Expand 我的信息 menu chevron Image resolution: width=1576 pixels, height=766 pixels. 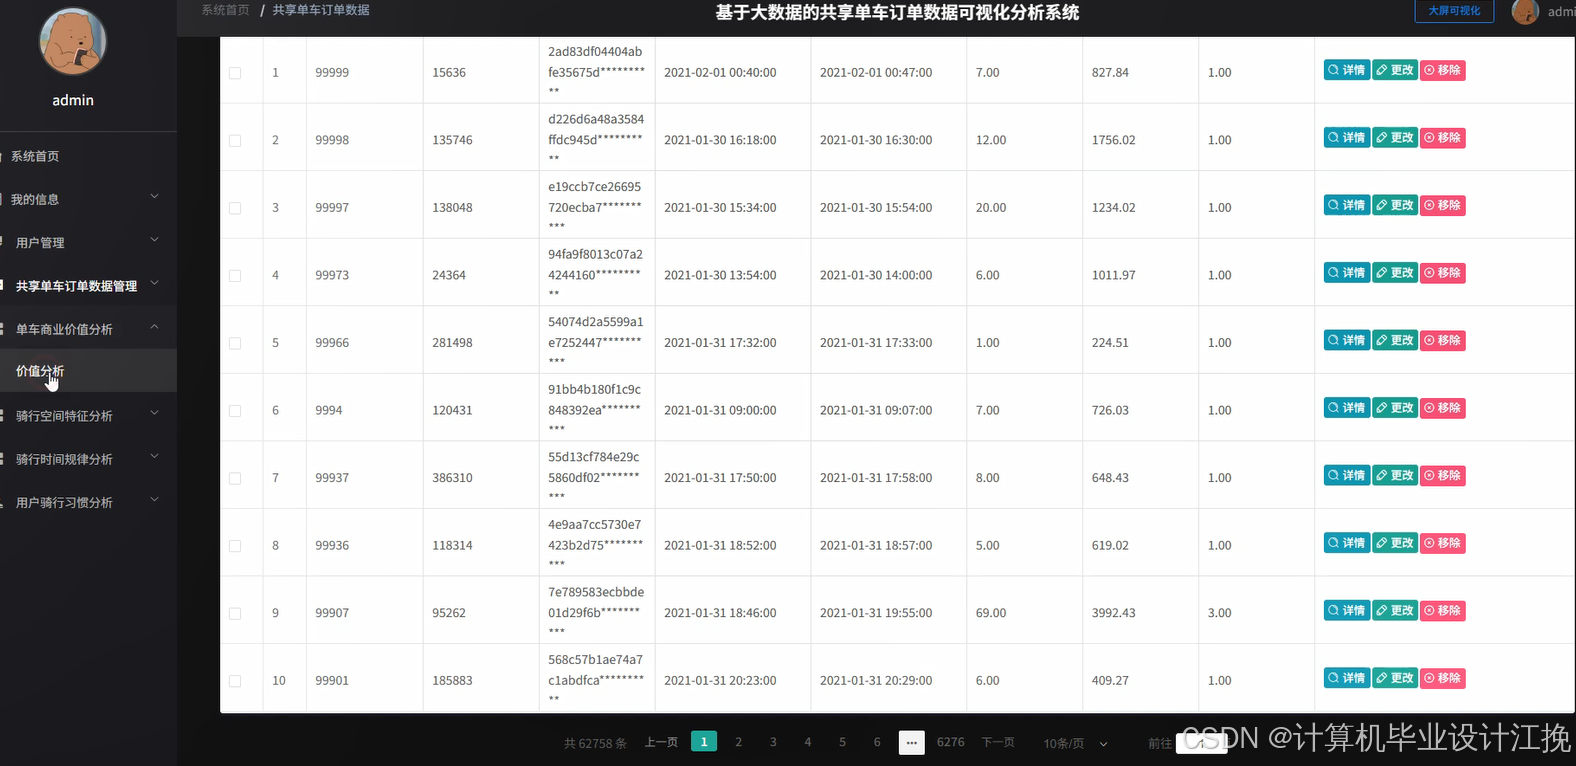click(155, 197)
